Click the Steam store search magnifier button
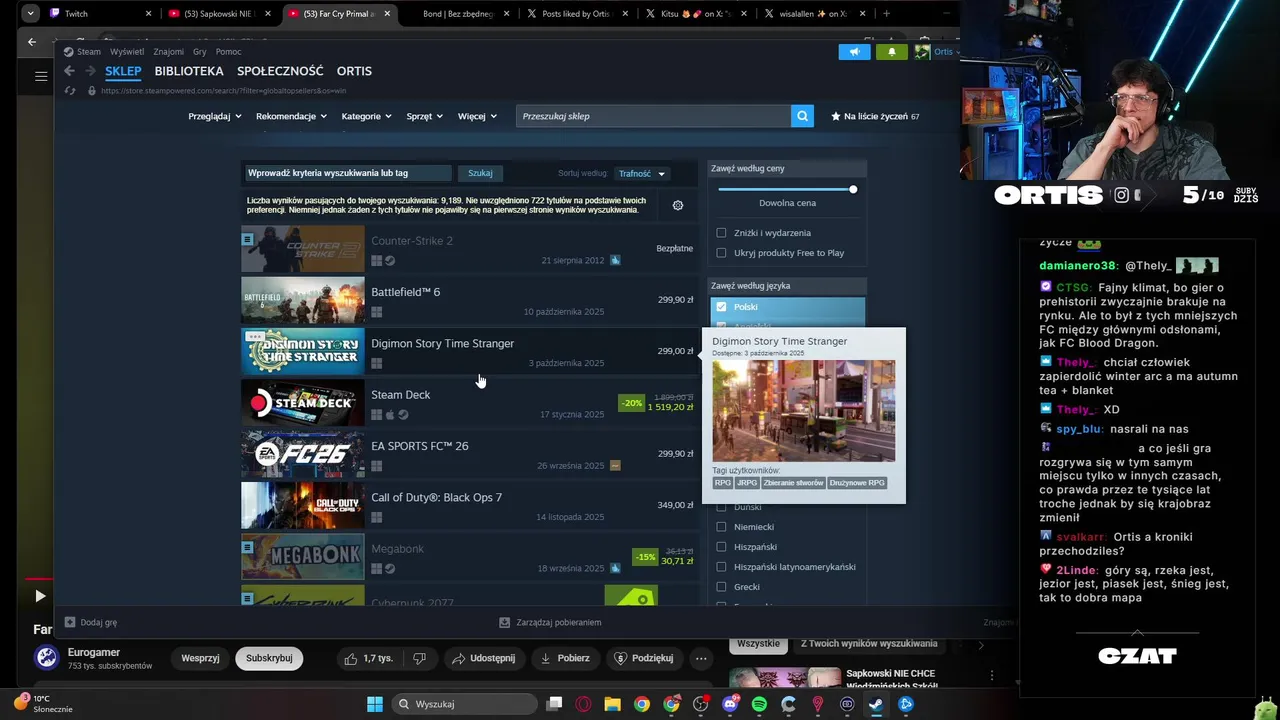This screenshot has height=720, width=1280. [802, 116]
